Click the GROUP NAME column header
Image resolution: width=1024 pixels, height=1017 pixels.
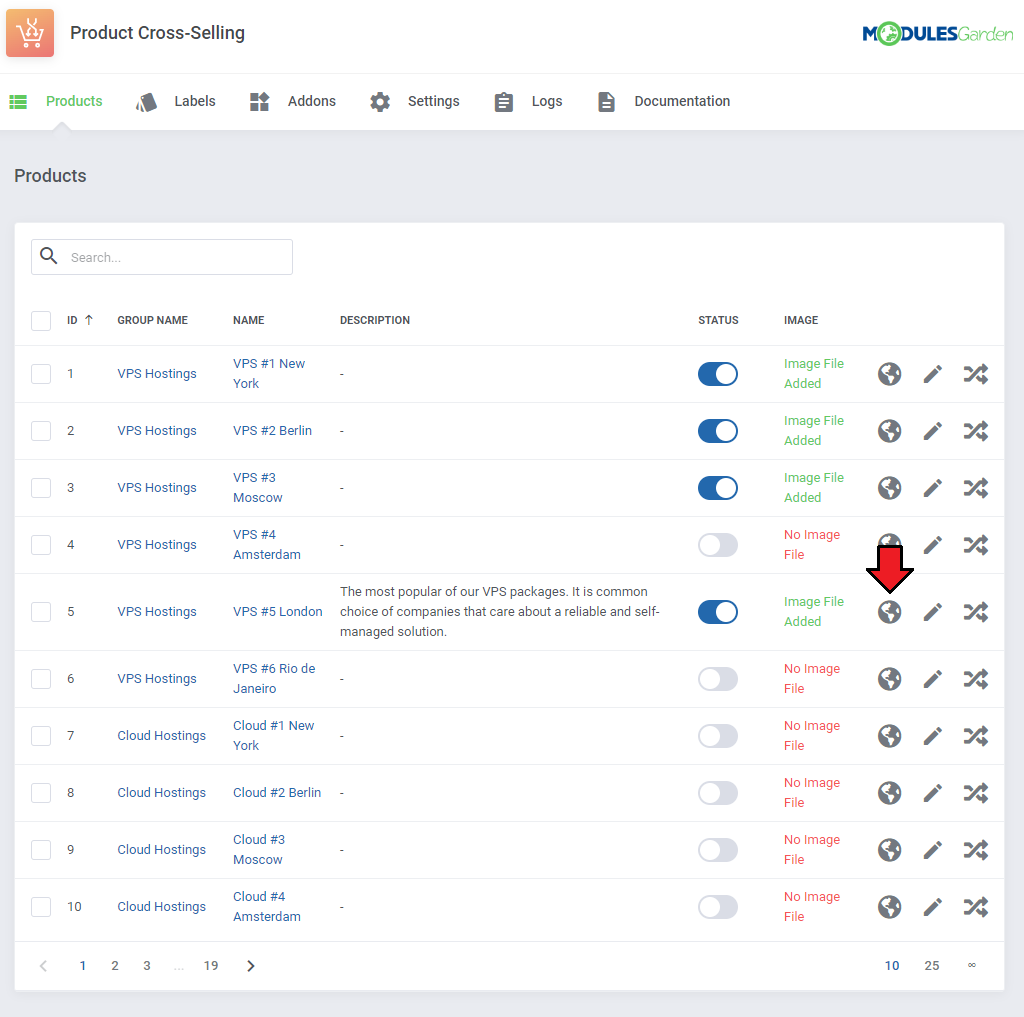click(x=152, y=320)
